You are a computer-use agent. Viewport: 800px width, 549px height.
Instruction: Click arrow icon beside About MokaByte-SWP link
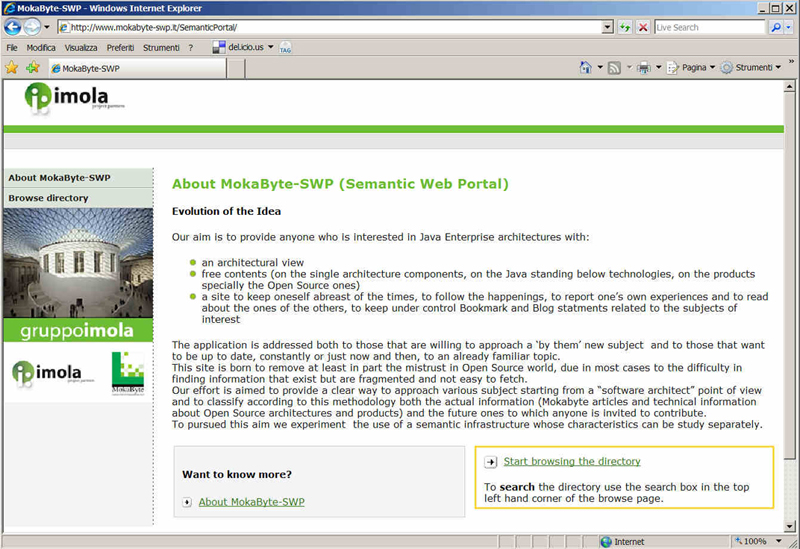(x=187, y=502)
